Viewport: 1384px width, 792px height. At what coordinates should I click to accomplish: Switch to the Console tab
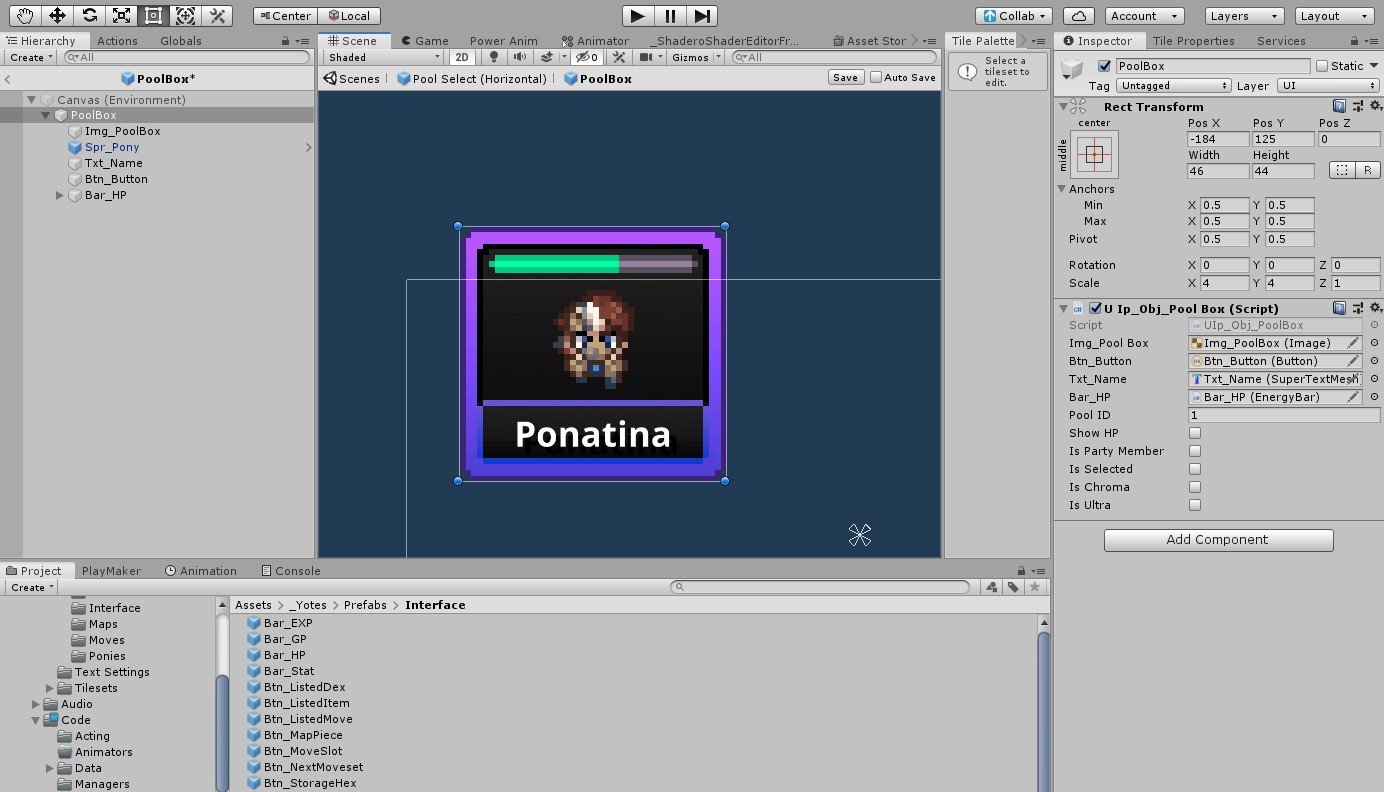tap(291, 571)
